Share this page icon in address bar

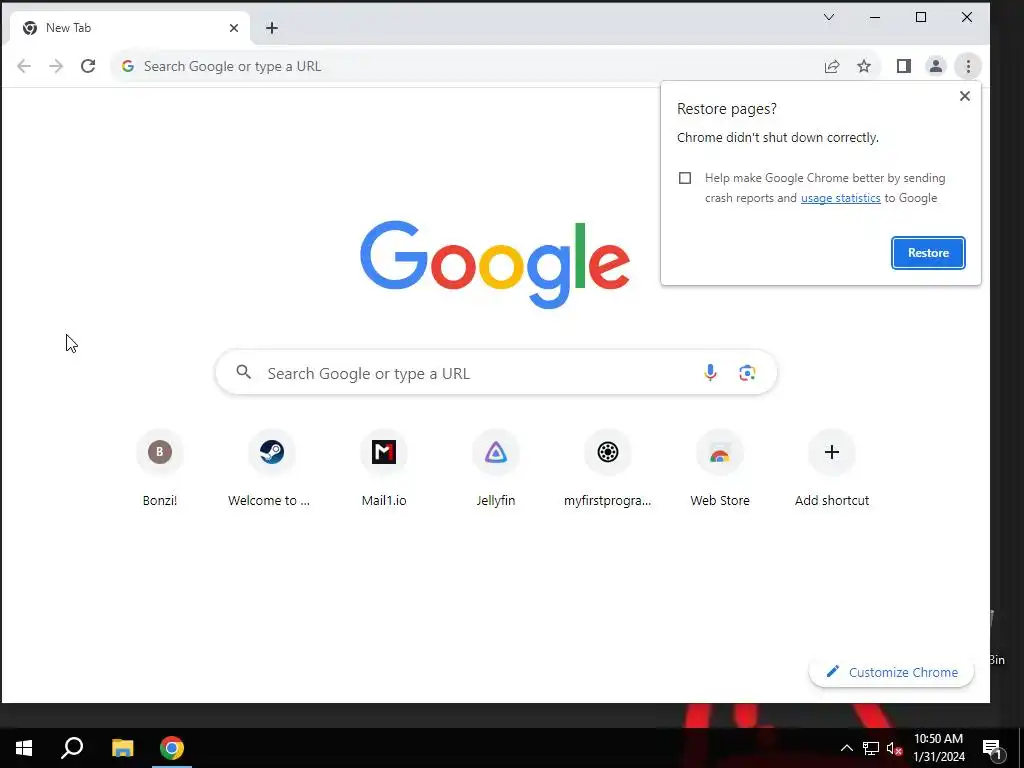tap(831, 66)
